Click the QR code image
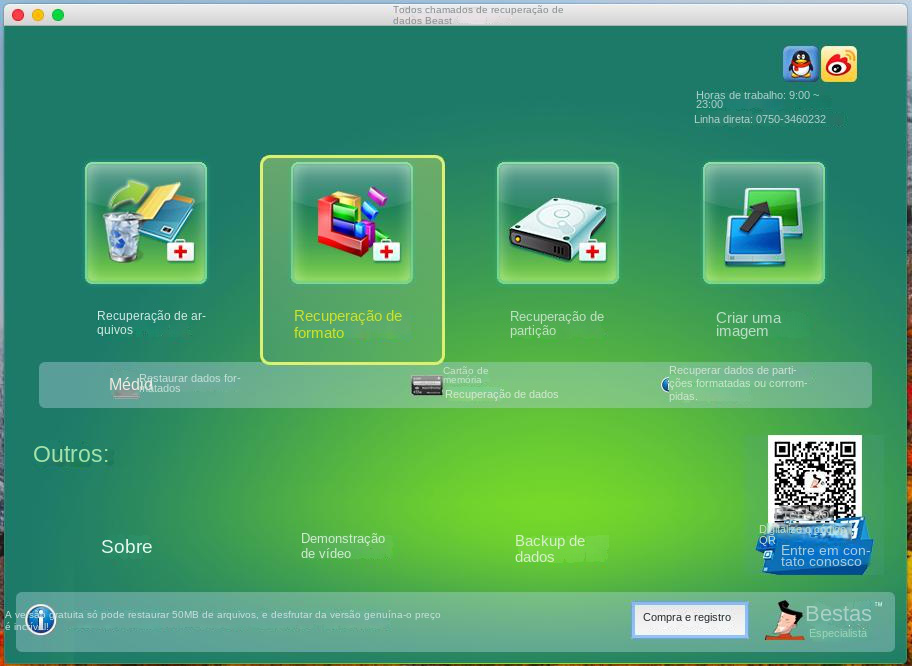This screenshot has height=666, width=912. click(814, 480)
